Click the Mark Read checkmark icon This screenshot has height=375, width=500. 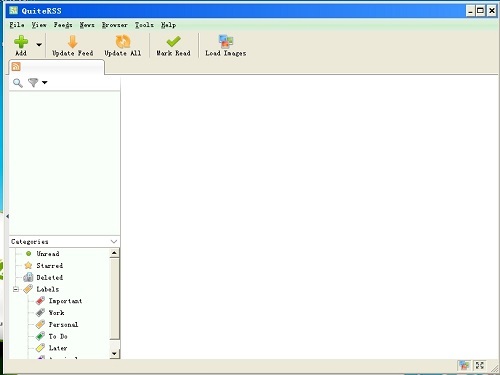173,42
